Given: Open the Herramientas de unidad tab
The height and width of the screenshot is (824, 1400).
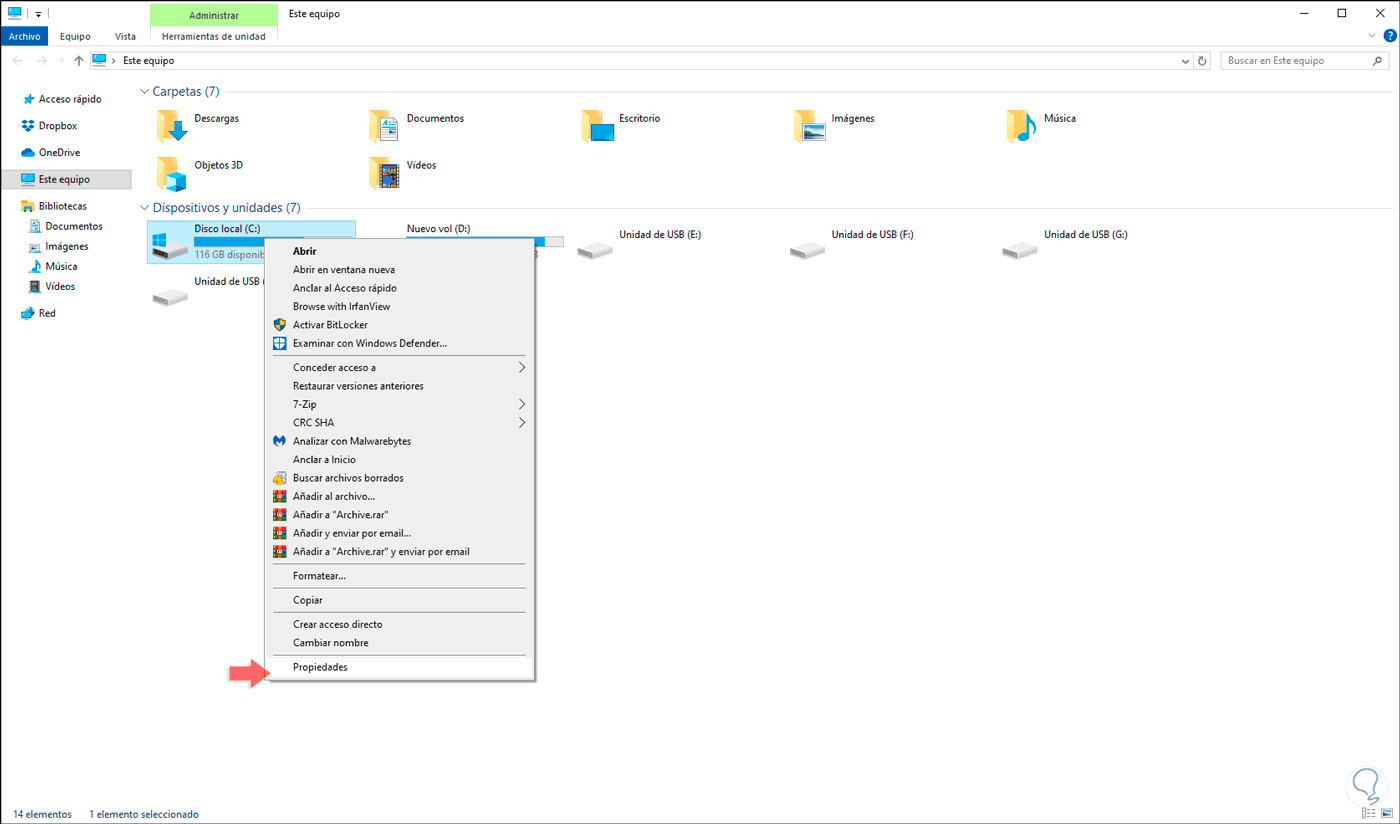Looking at the screenshot, I should 214,36.
